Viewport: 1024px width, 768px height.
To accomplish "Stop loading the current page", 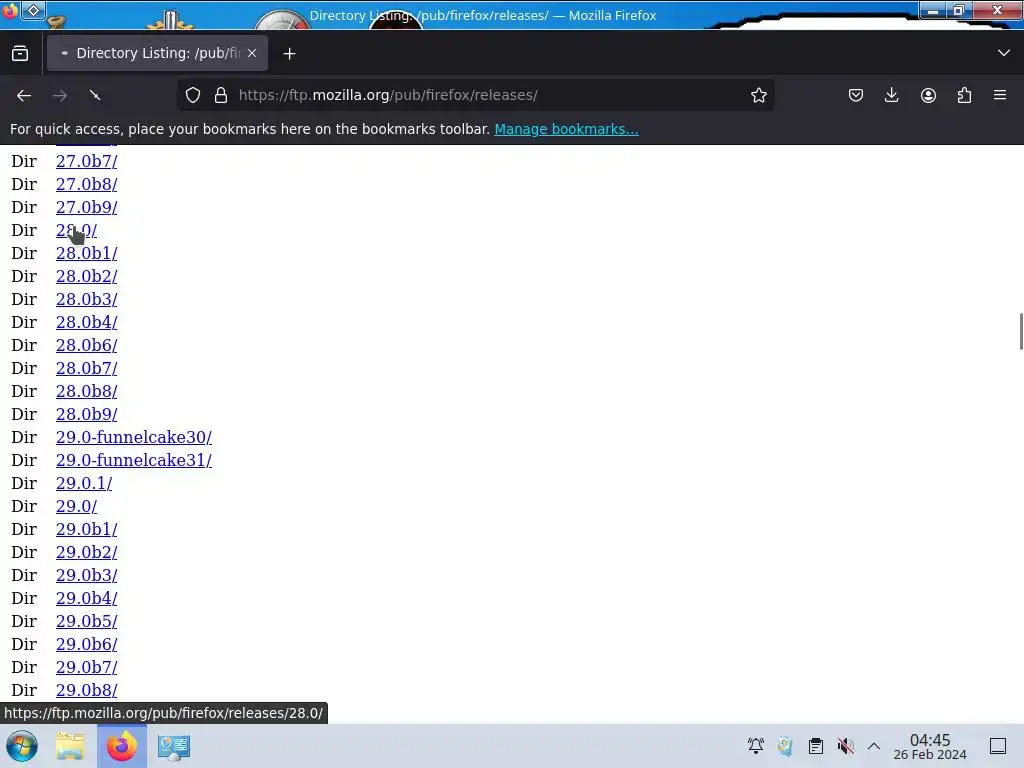I will 95,95.
